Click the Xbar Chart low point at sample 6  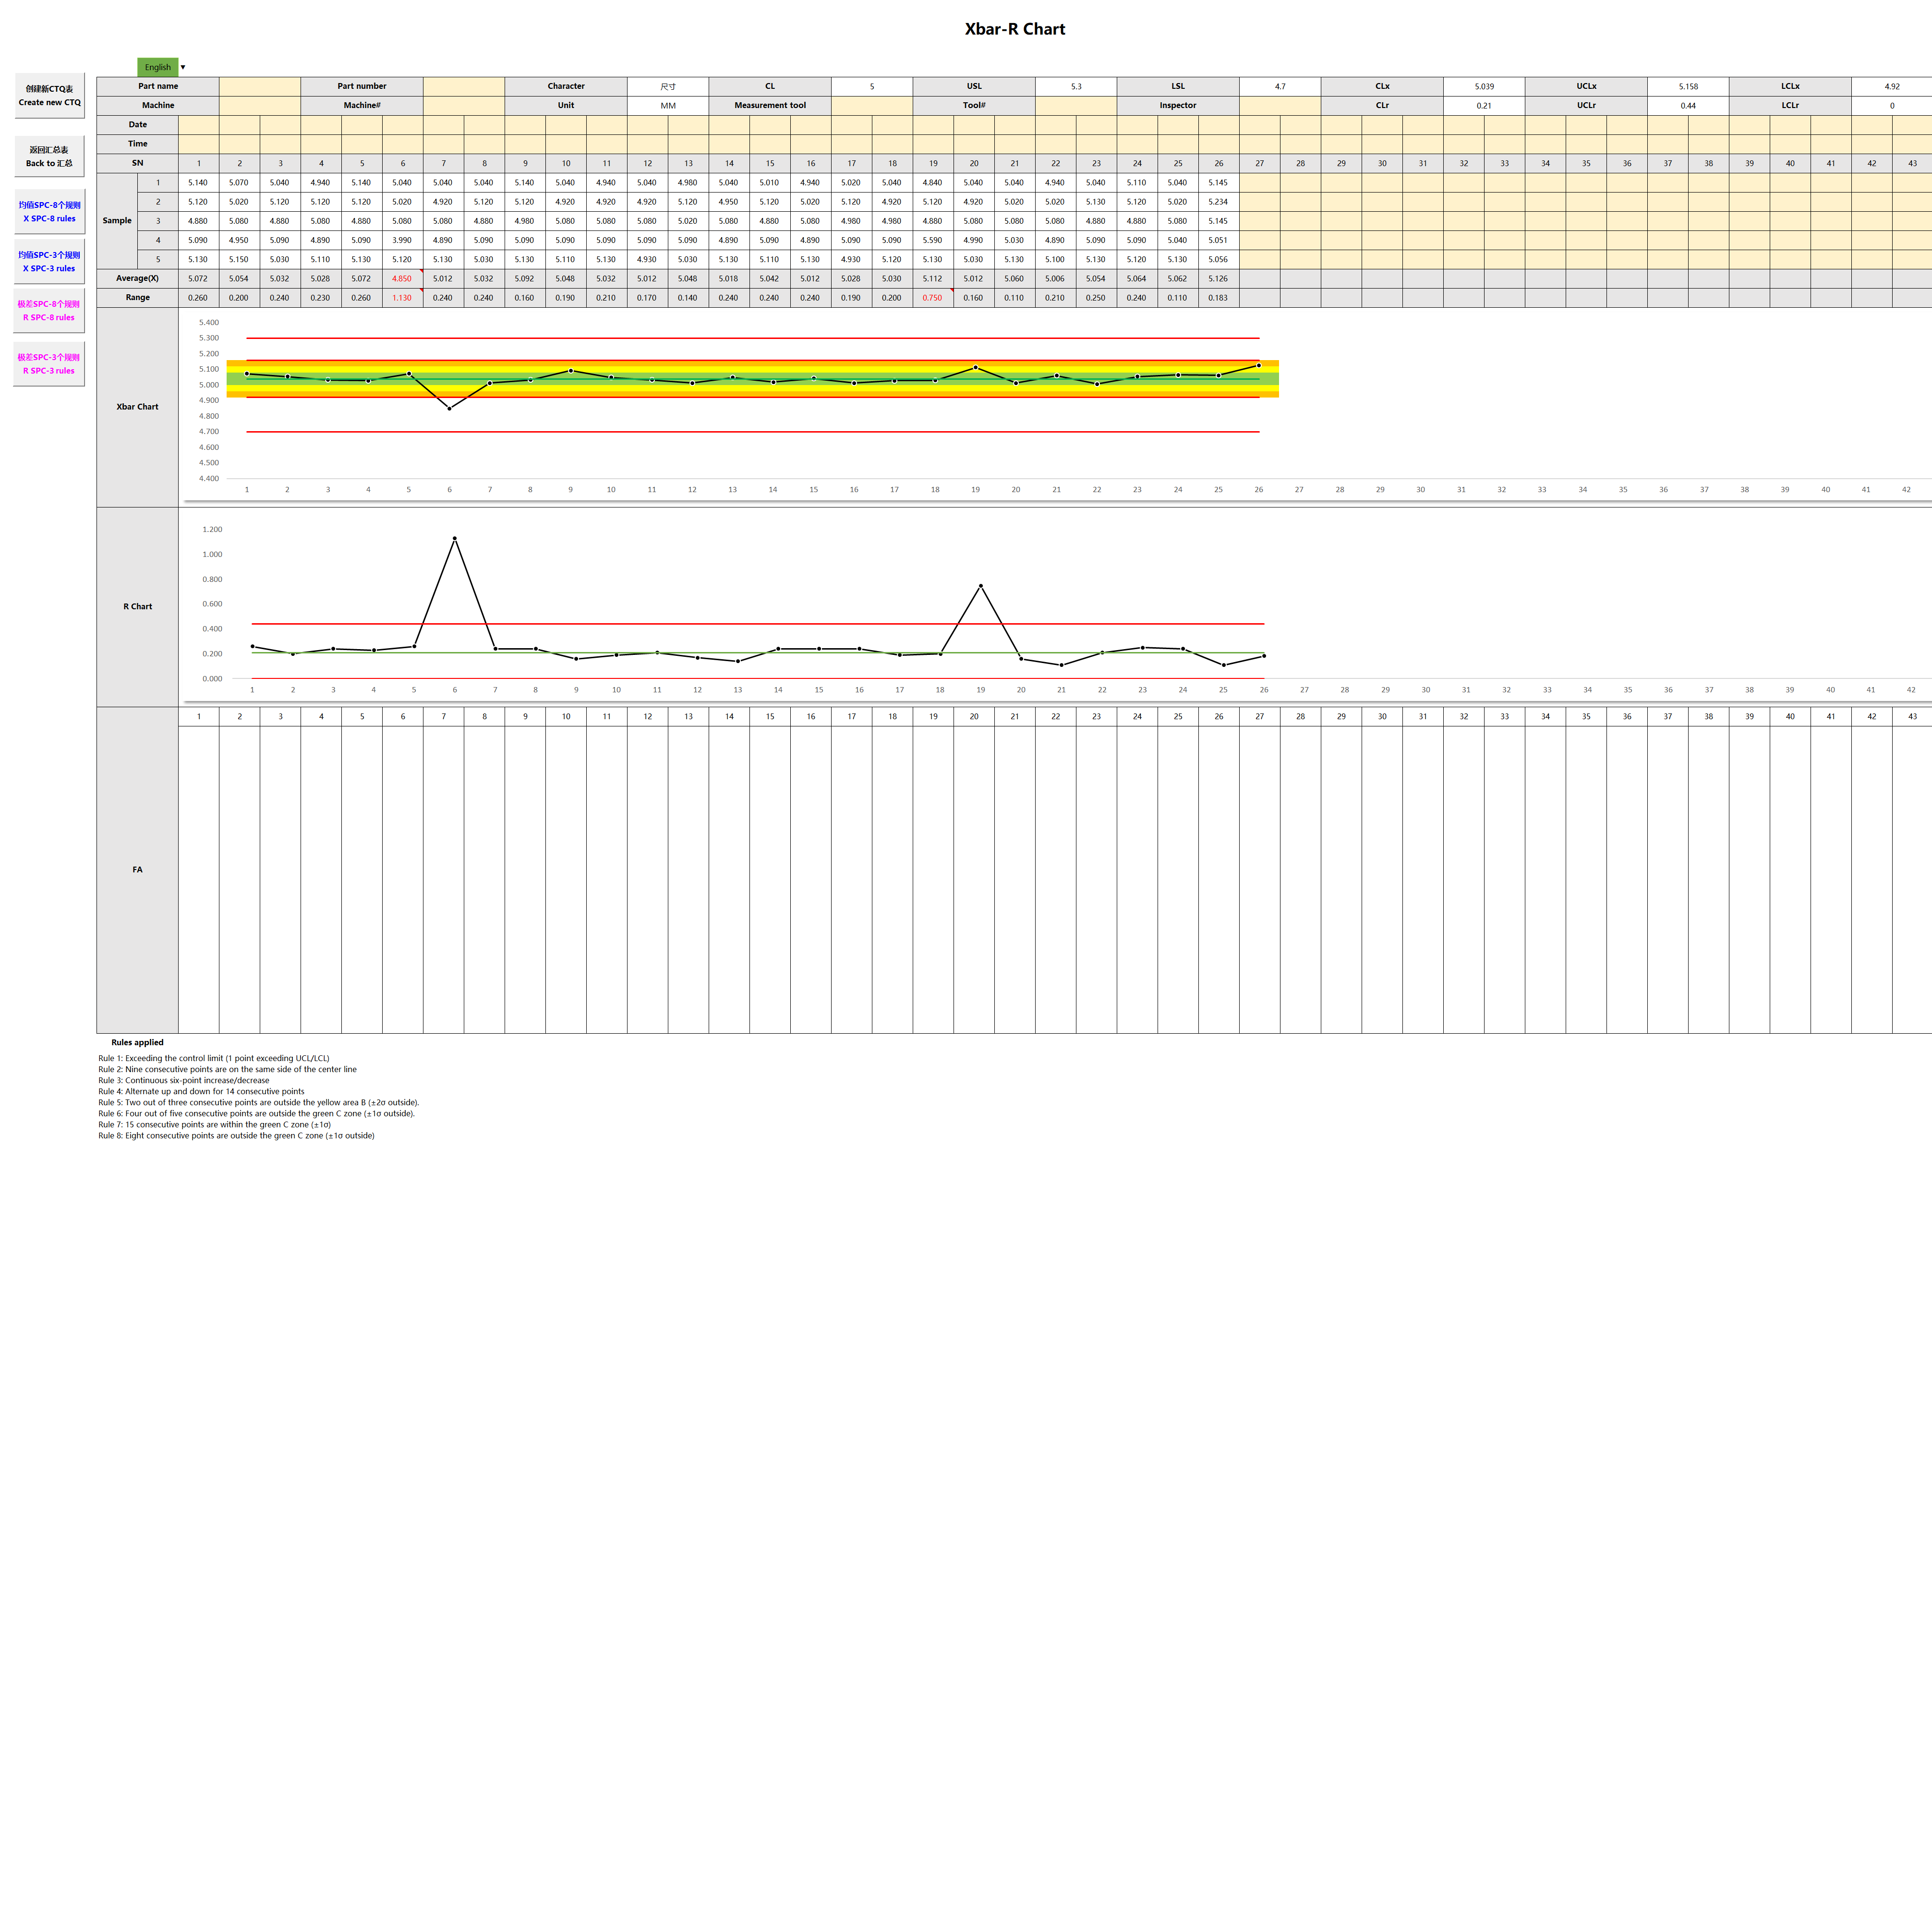[449, 408]
